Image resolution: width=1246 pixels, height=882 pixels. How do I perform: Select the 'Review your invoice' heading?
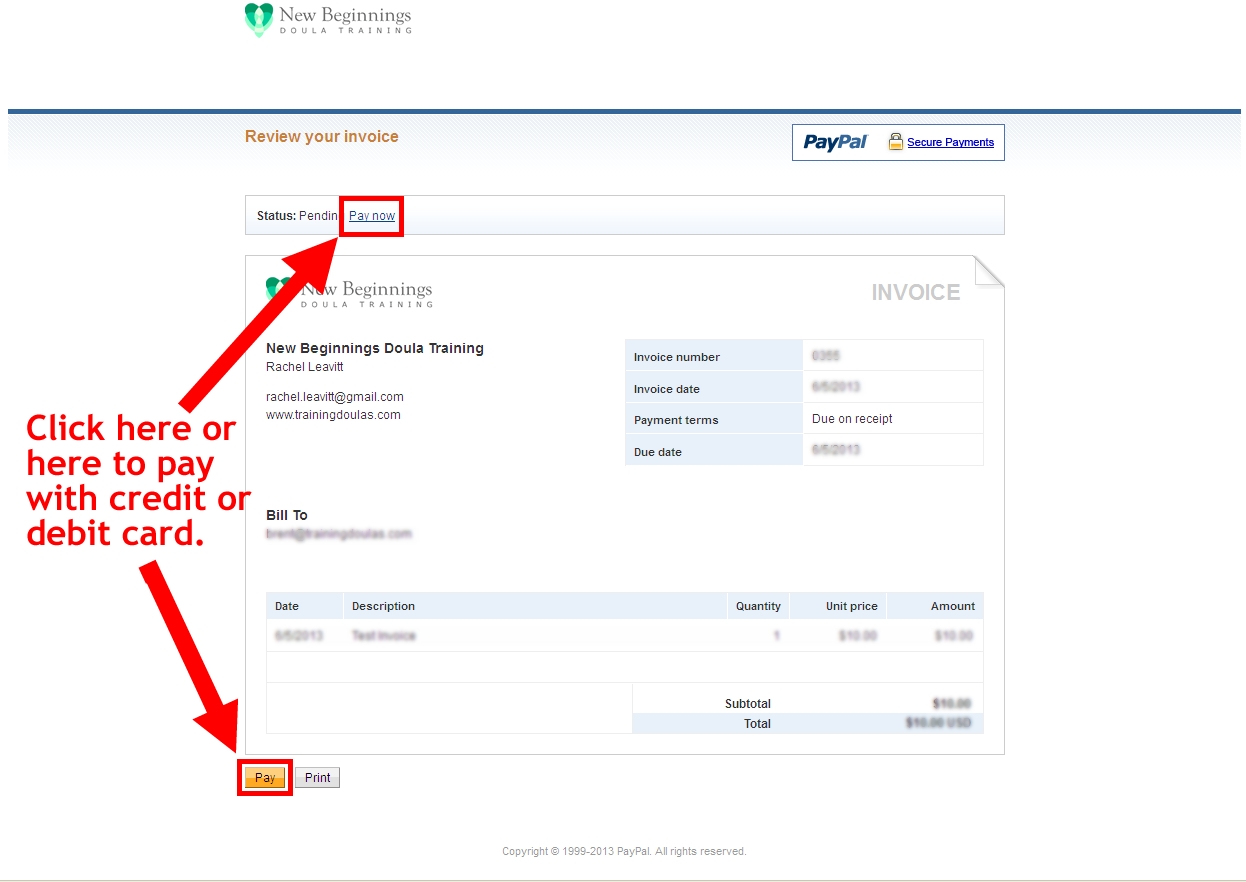click(x=322, y=137)
